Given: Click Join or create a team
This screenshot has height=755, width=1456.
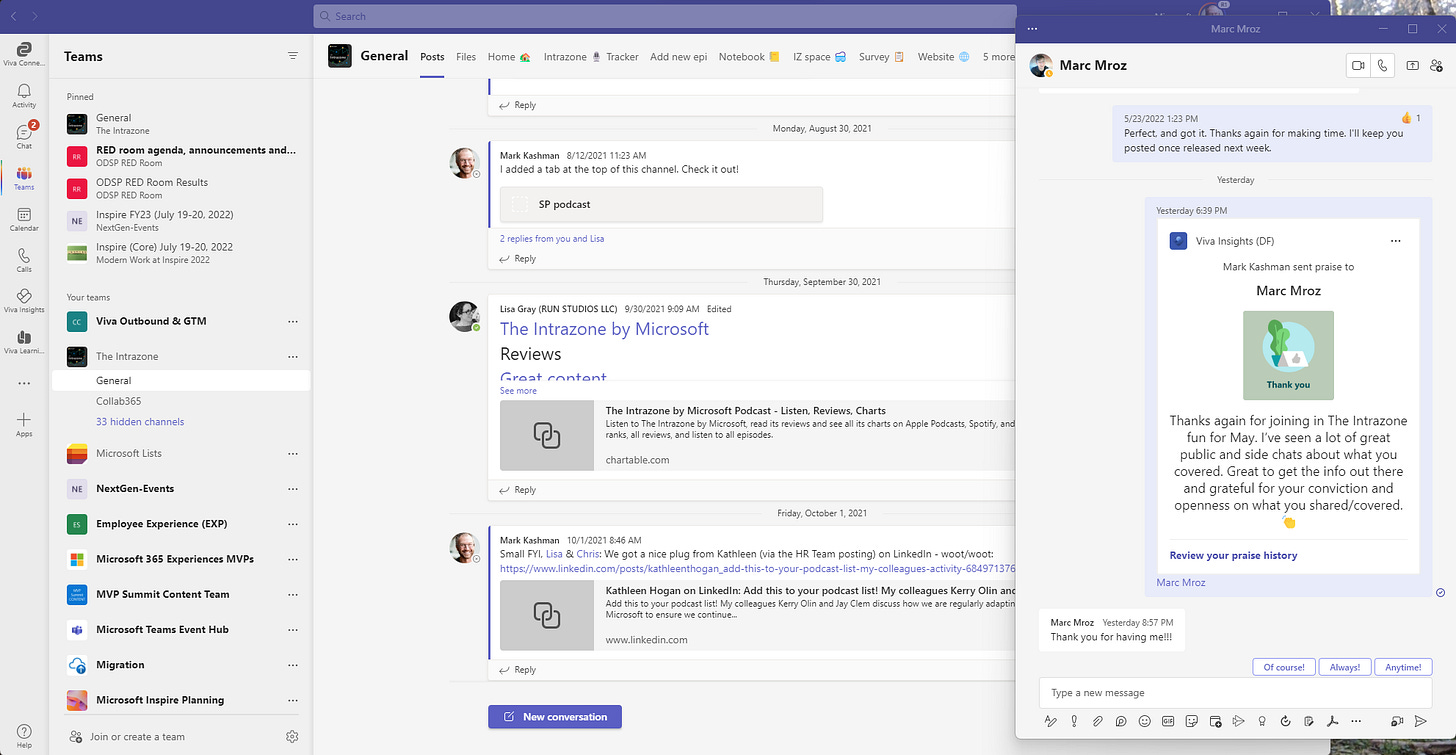Looking at the screenshot, I should tap(137, 736).
